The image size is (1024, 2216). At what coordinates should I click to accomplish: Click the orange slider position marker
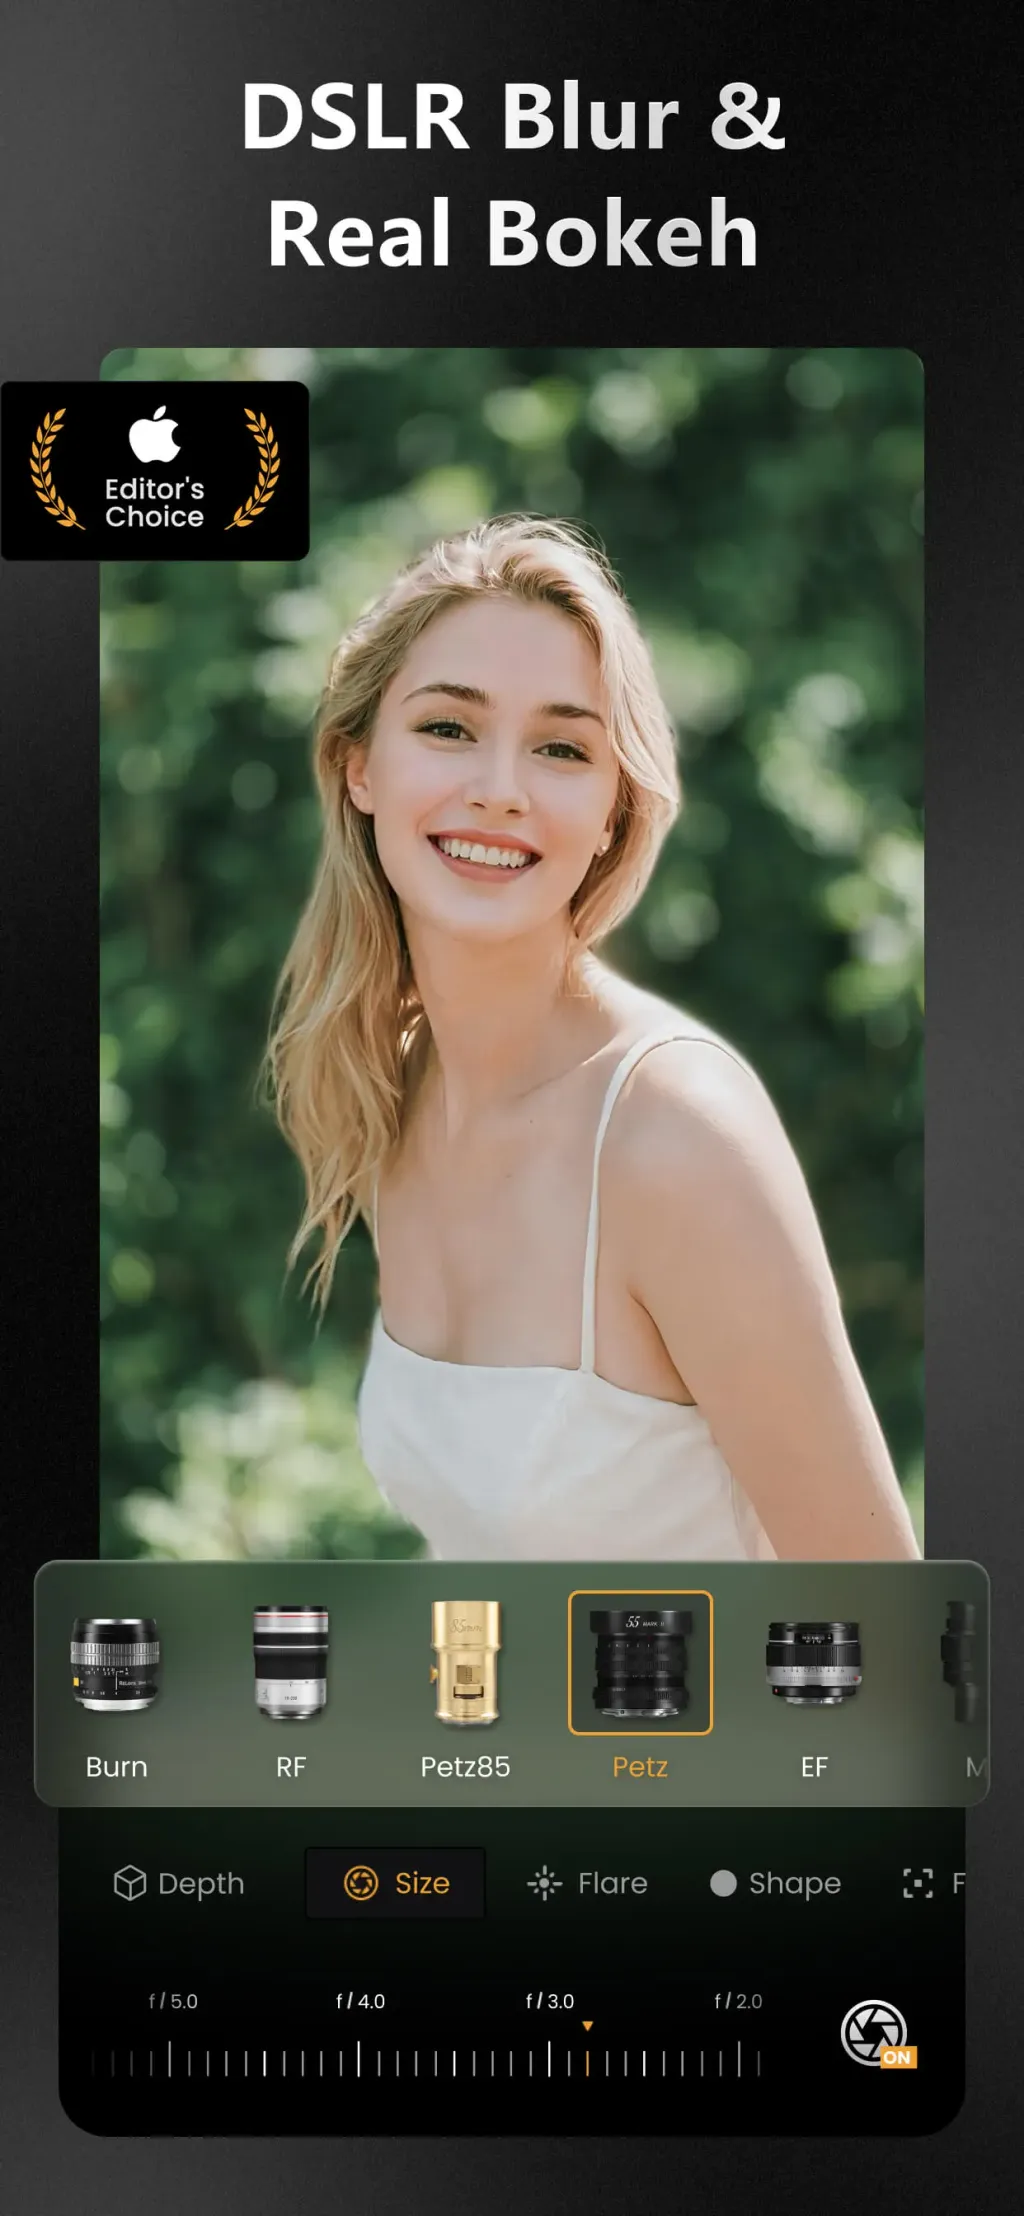coord(587,2026)
